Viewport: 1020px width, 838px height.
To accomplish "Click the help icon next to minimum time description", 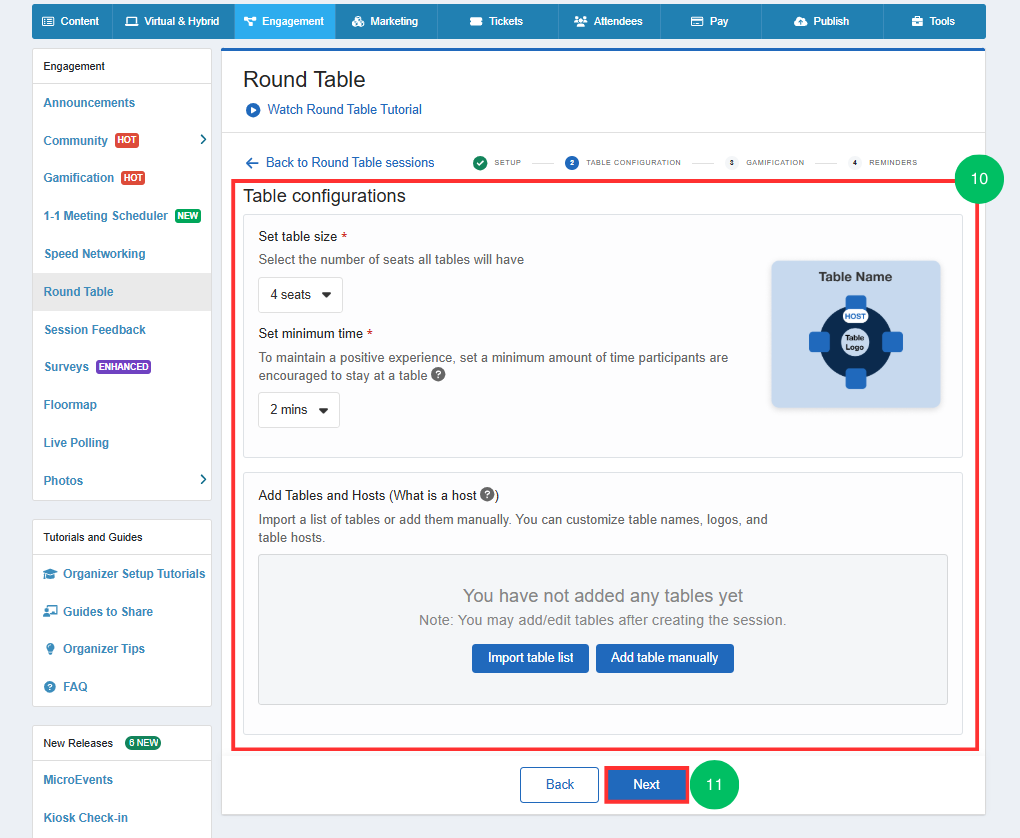I will (438, 375).
